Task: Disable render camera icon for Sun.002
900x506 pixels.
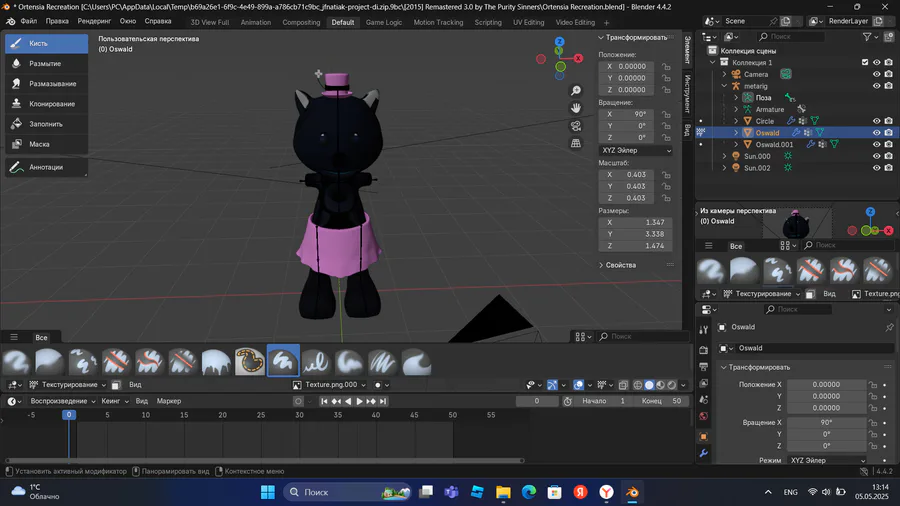Action: click(x=889, y=168)
